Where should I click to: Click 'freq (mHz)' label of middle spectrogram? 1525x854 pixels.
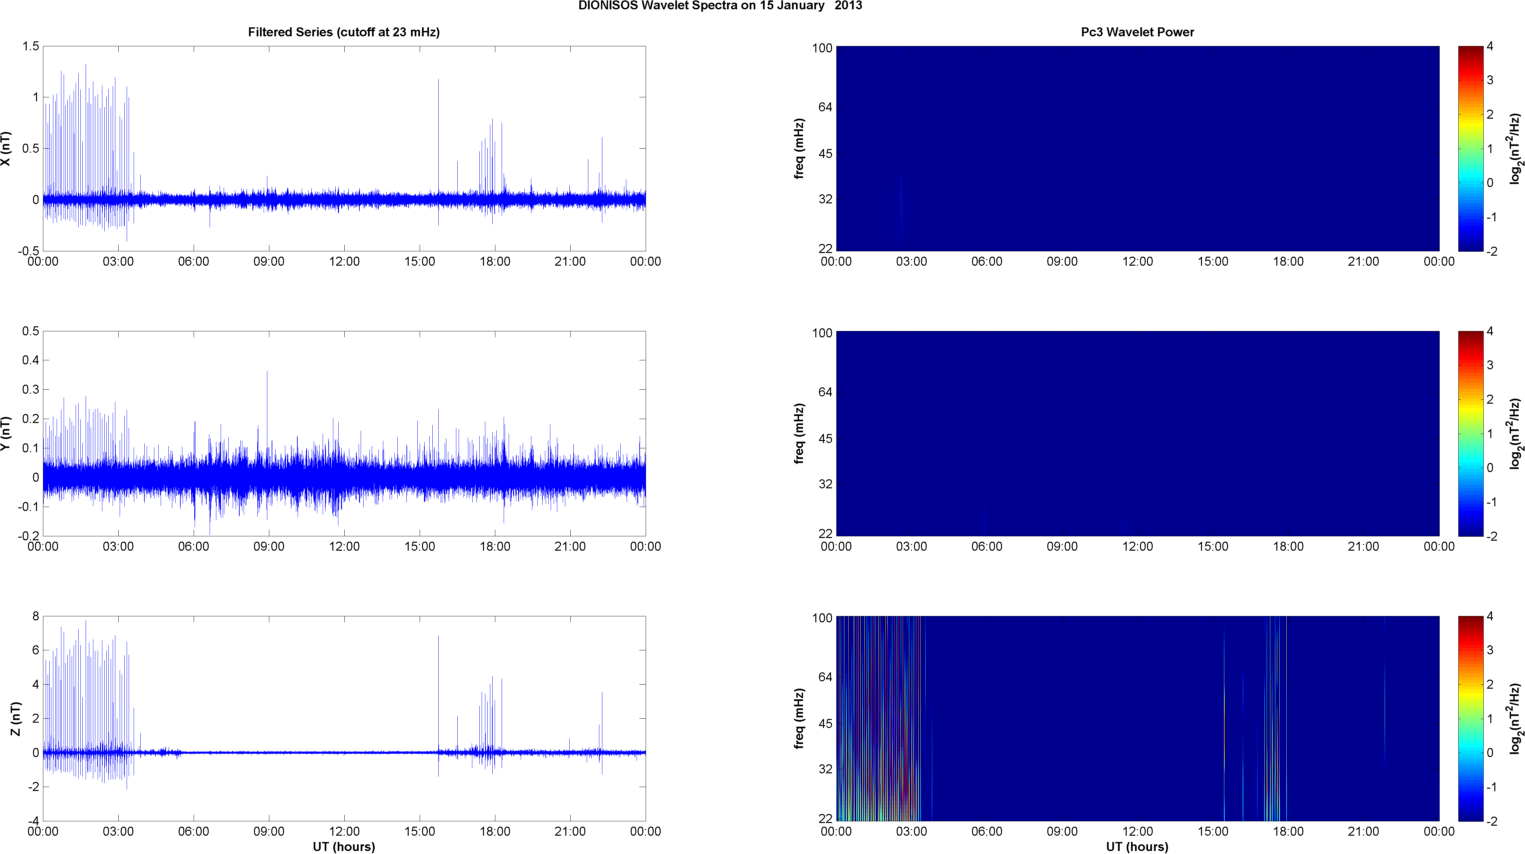[x=800, y=434]
